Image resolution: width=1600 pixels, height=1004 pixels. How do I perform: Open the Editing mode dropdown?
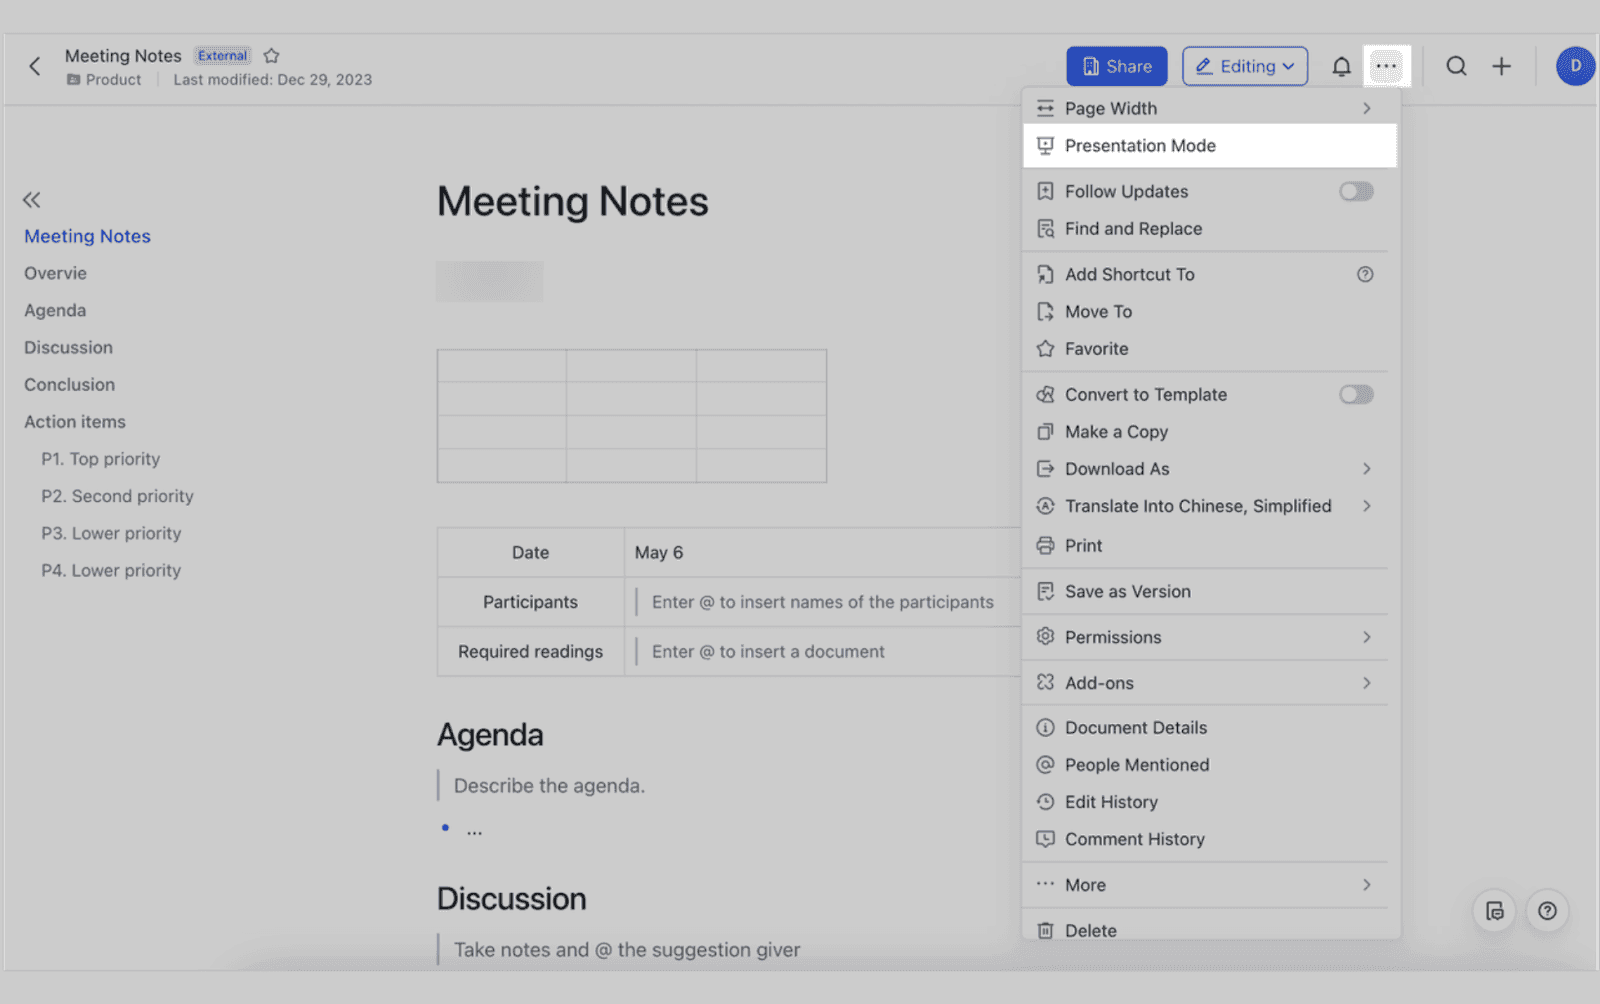pos(1245,66)
